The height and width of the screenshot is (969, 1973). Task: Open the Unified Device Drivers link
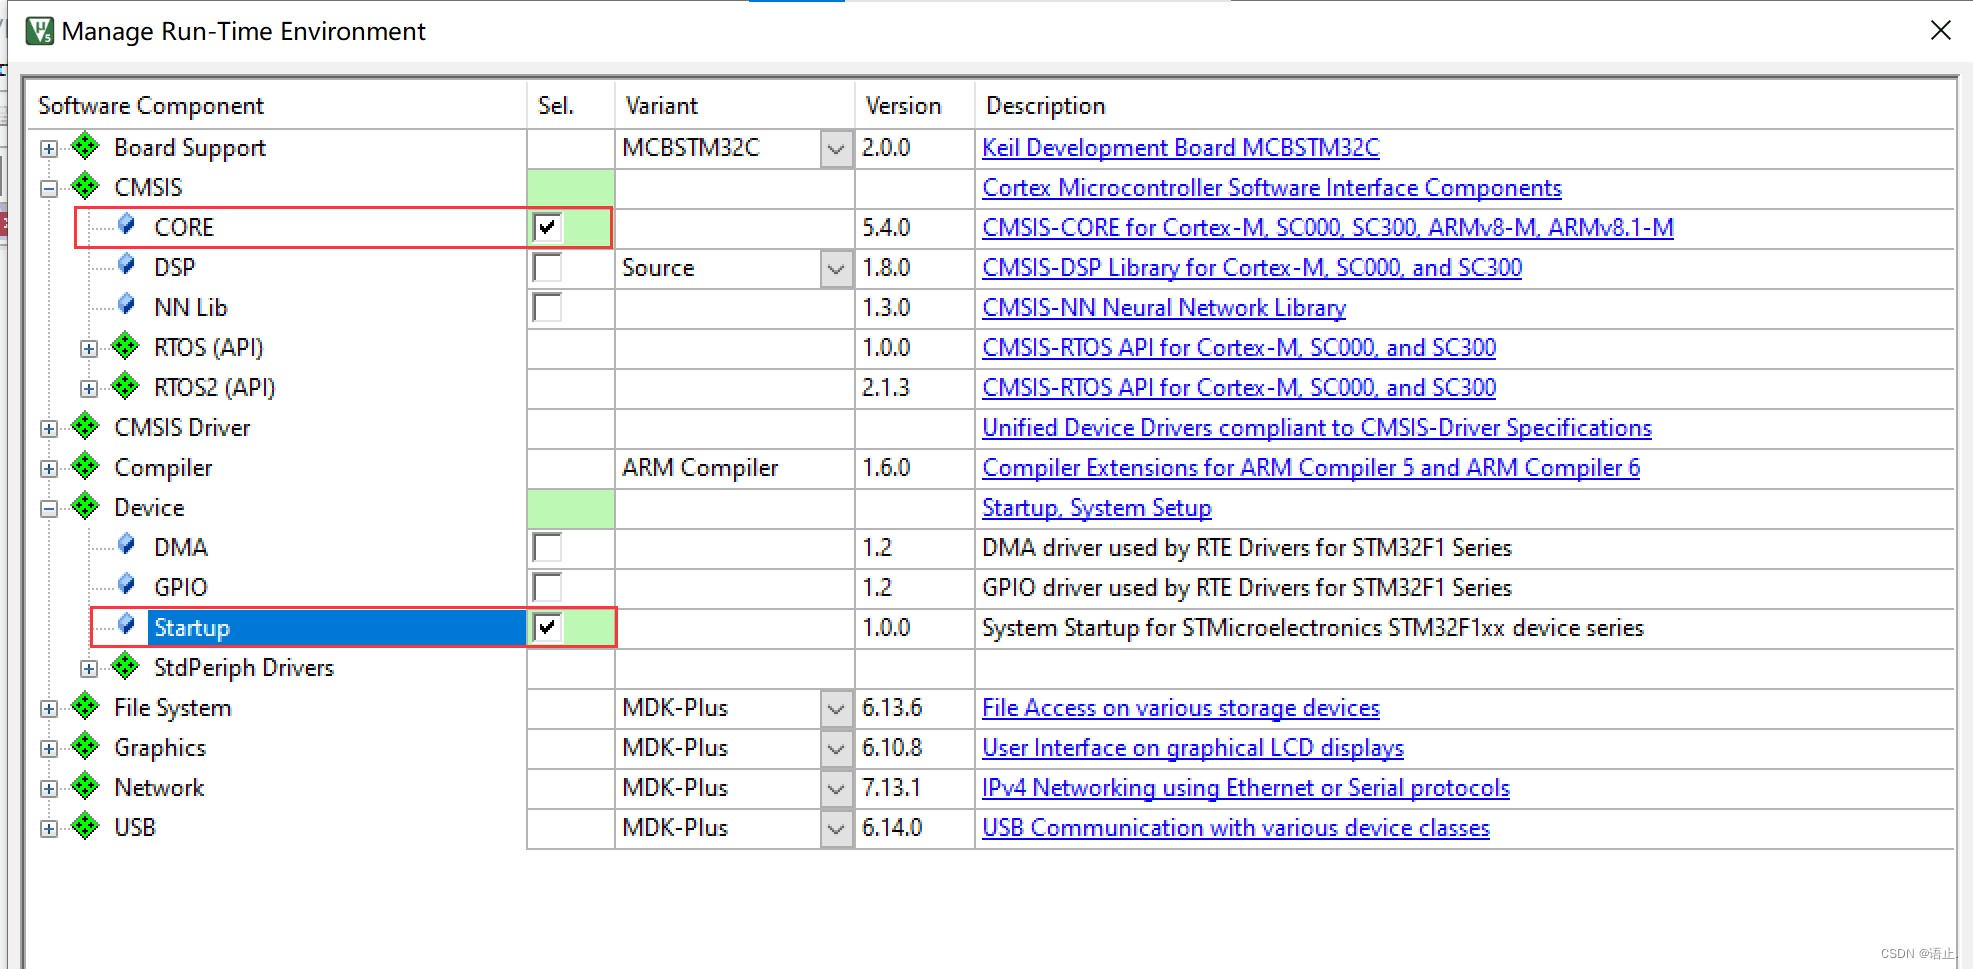[x=1316, y=428]
